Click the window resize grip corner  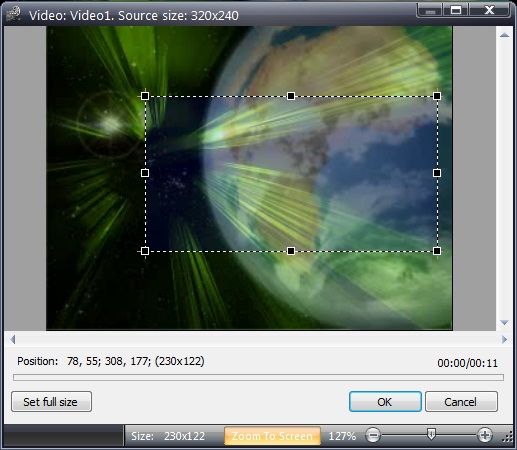(x=508, y=437)
